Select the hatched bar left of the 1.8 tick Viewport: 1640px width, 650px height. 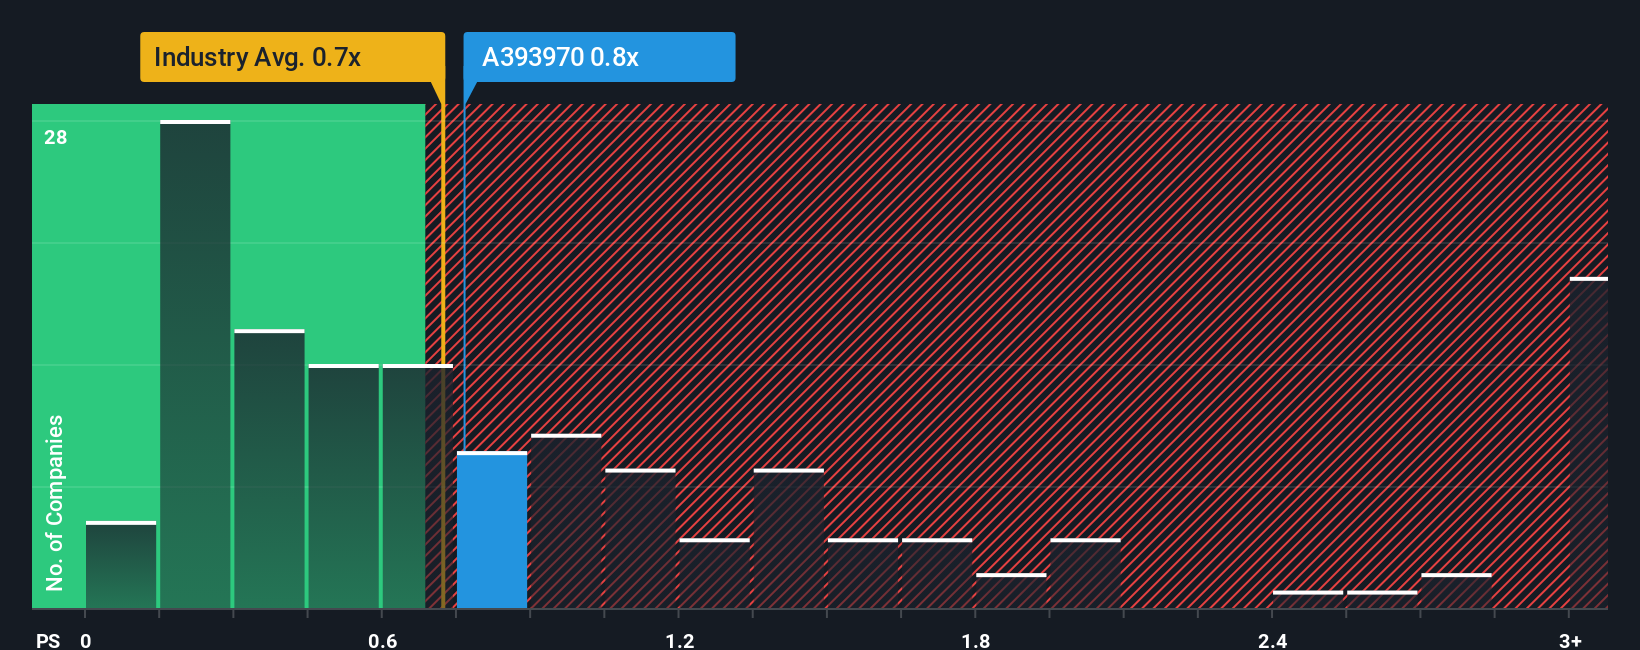coord(937,573)
